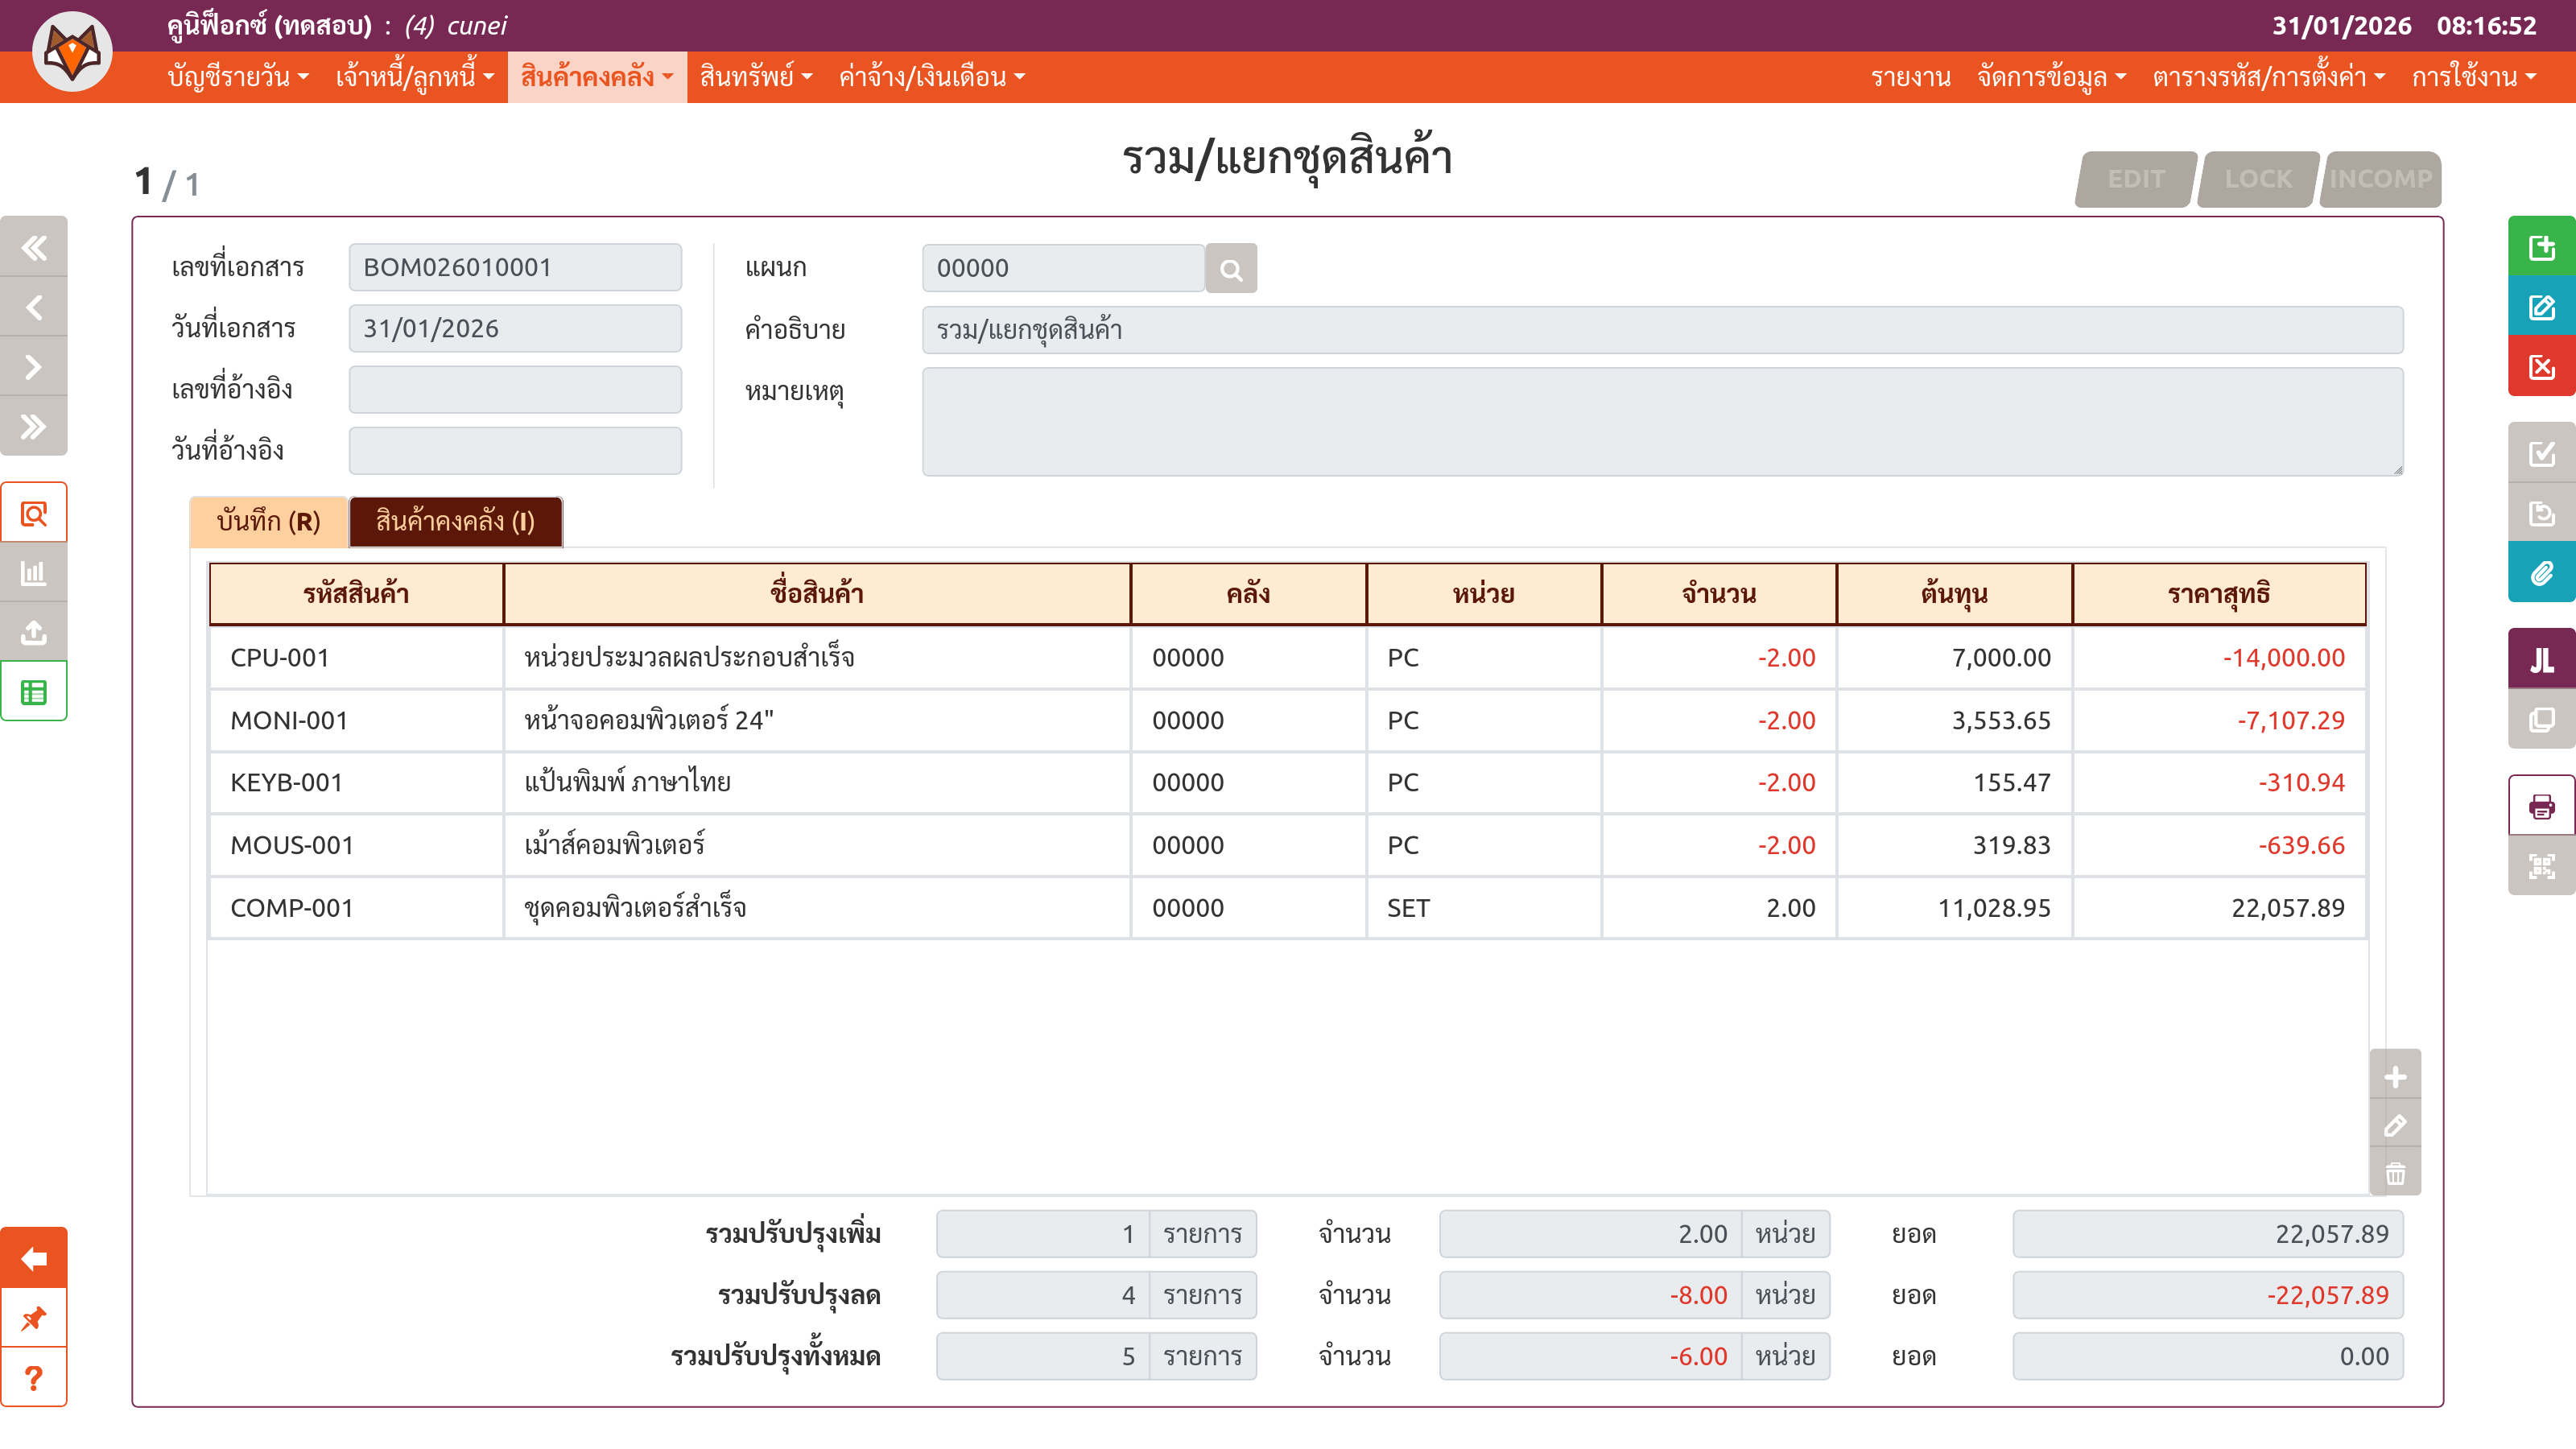Click the green new document icon
The width and height of the screenshot is (2576, 1449).
[x=2541, y=247]
